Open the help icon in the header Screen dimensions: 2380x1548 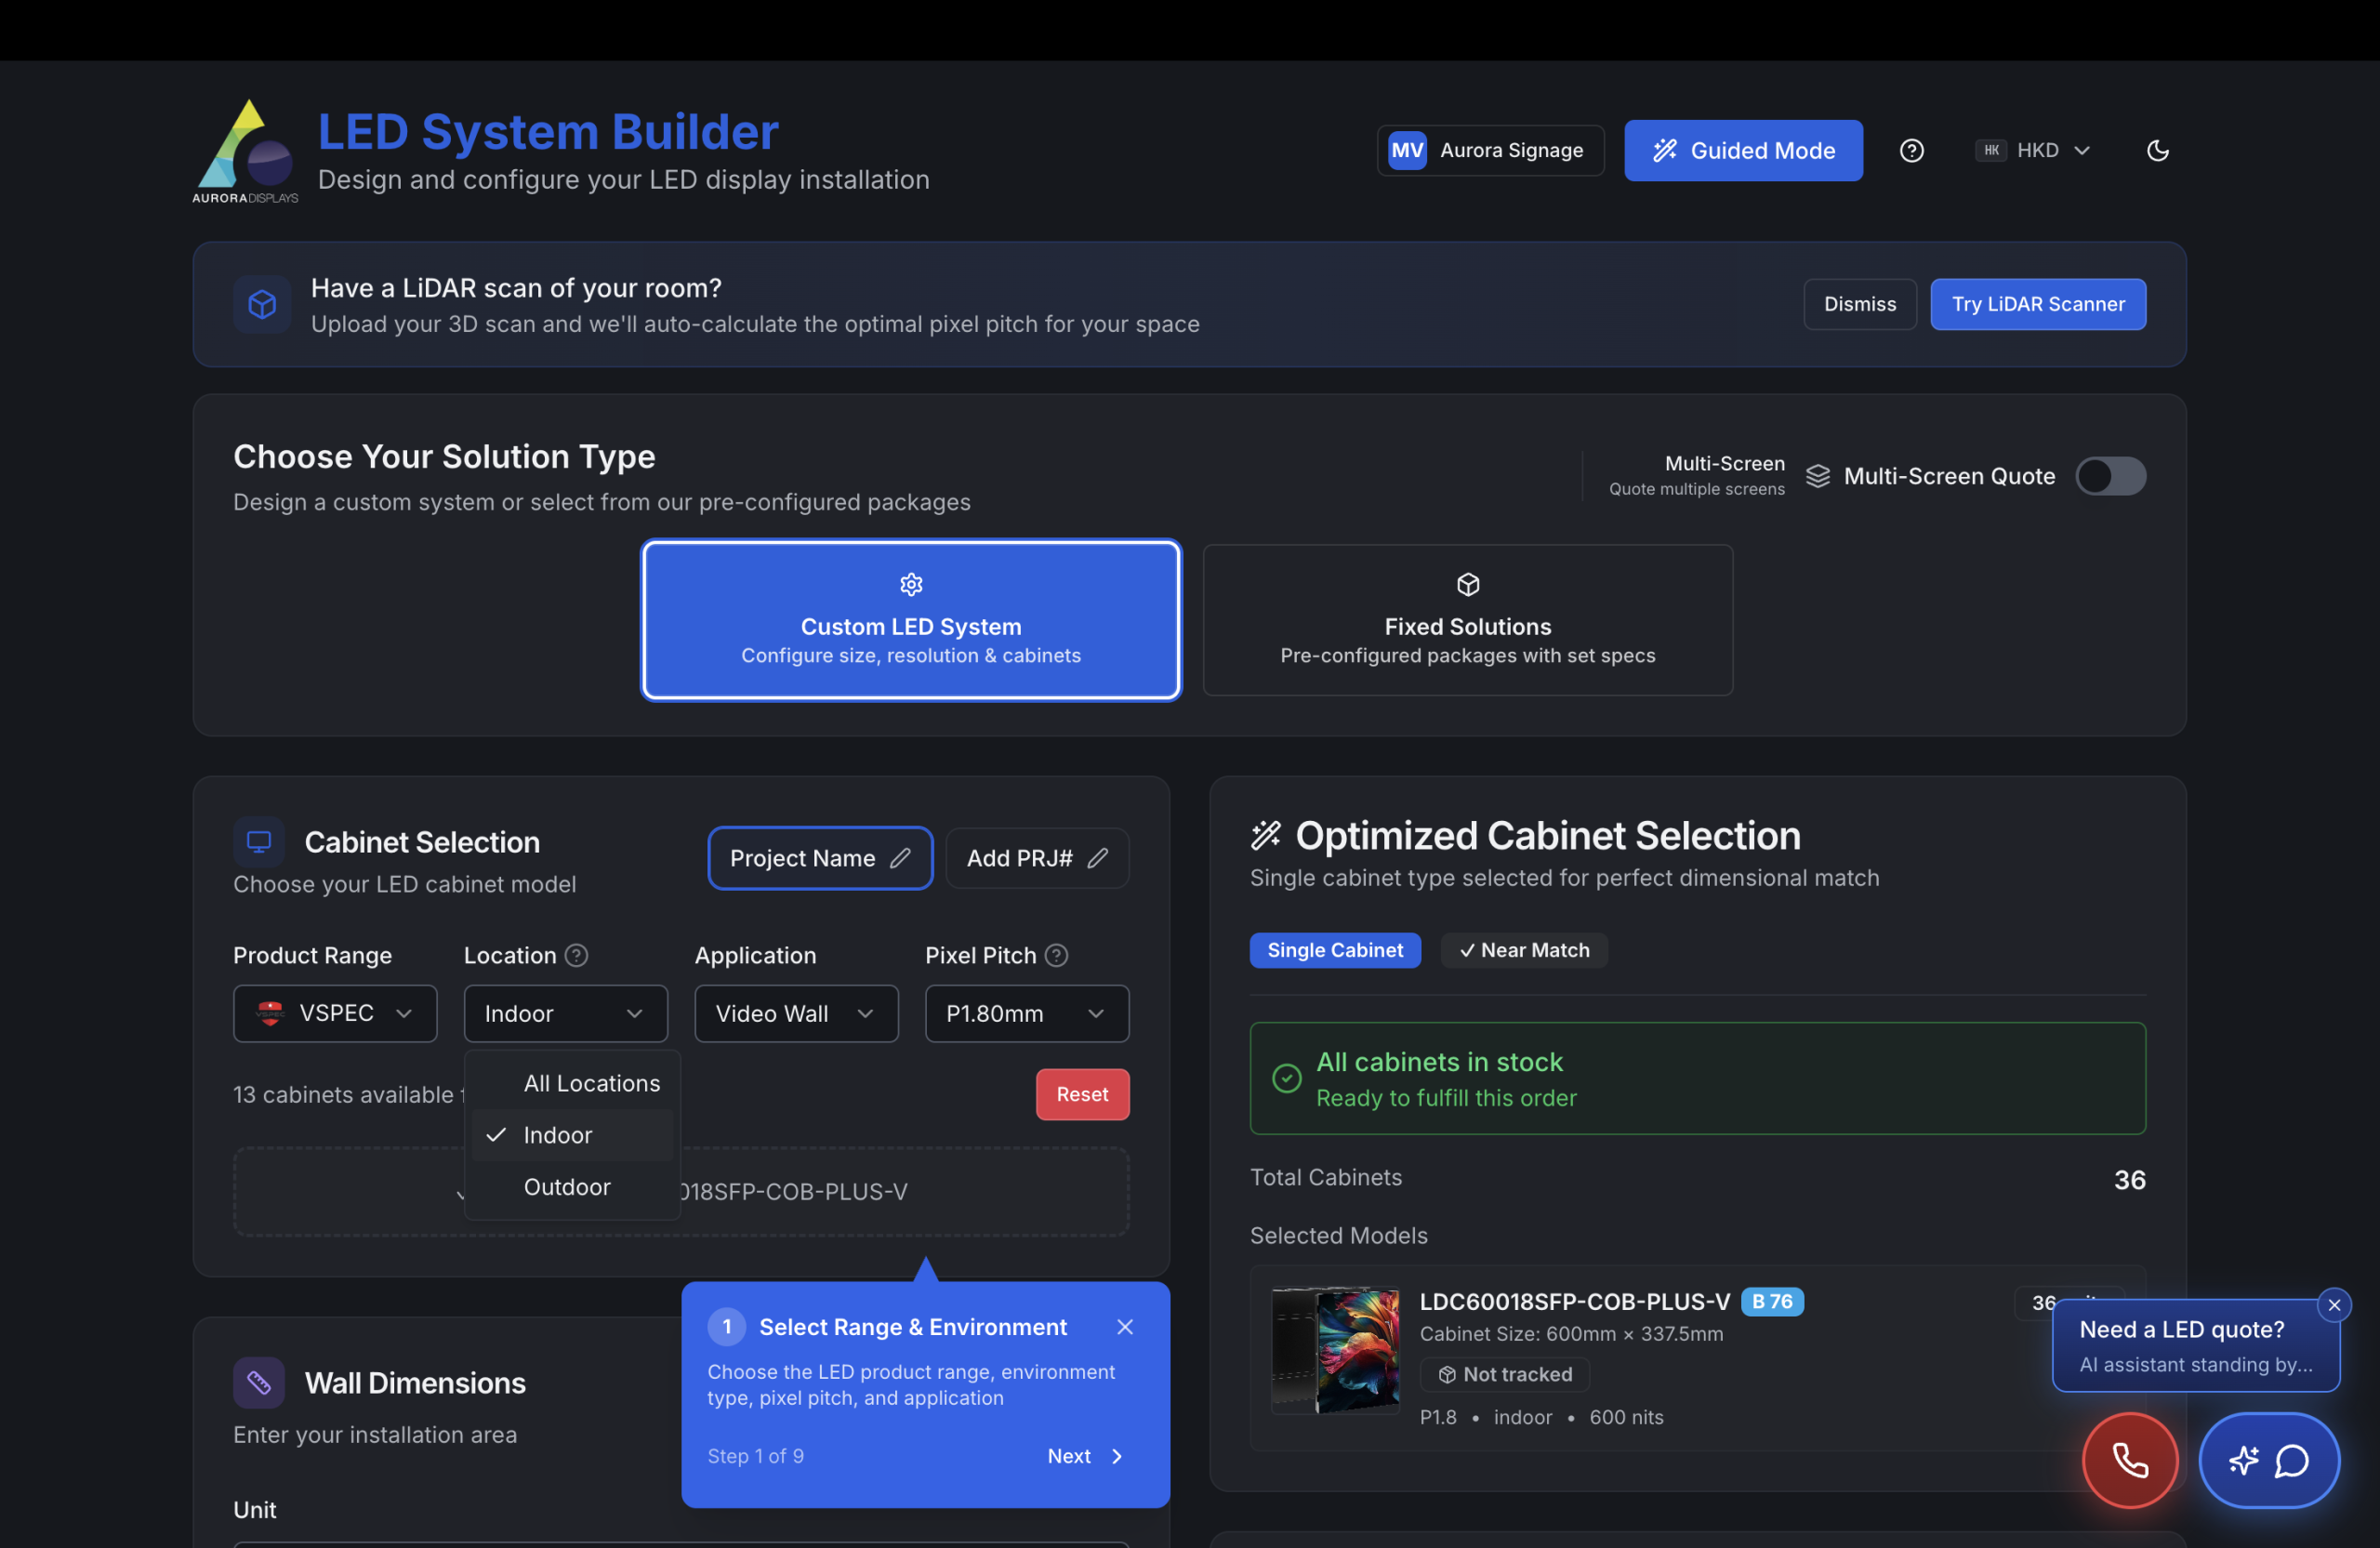tap(1911, 150)
